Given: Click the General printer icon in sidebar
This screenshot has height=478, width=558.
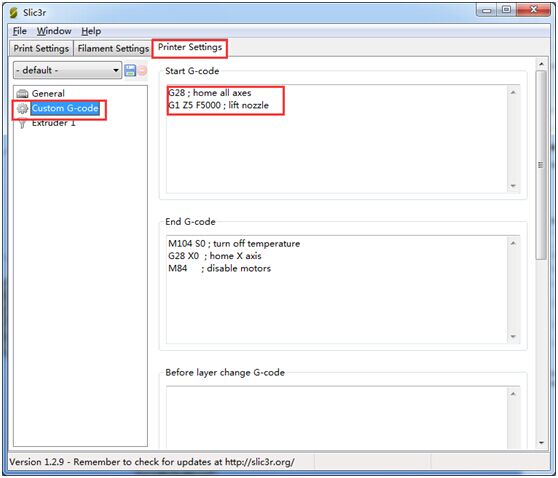Looking at the screenshot, I should 22,94.
